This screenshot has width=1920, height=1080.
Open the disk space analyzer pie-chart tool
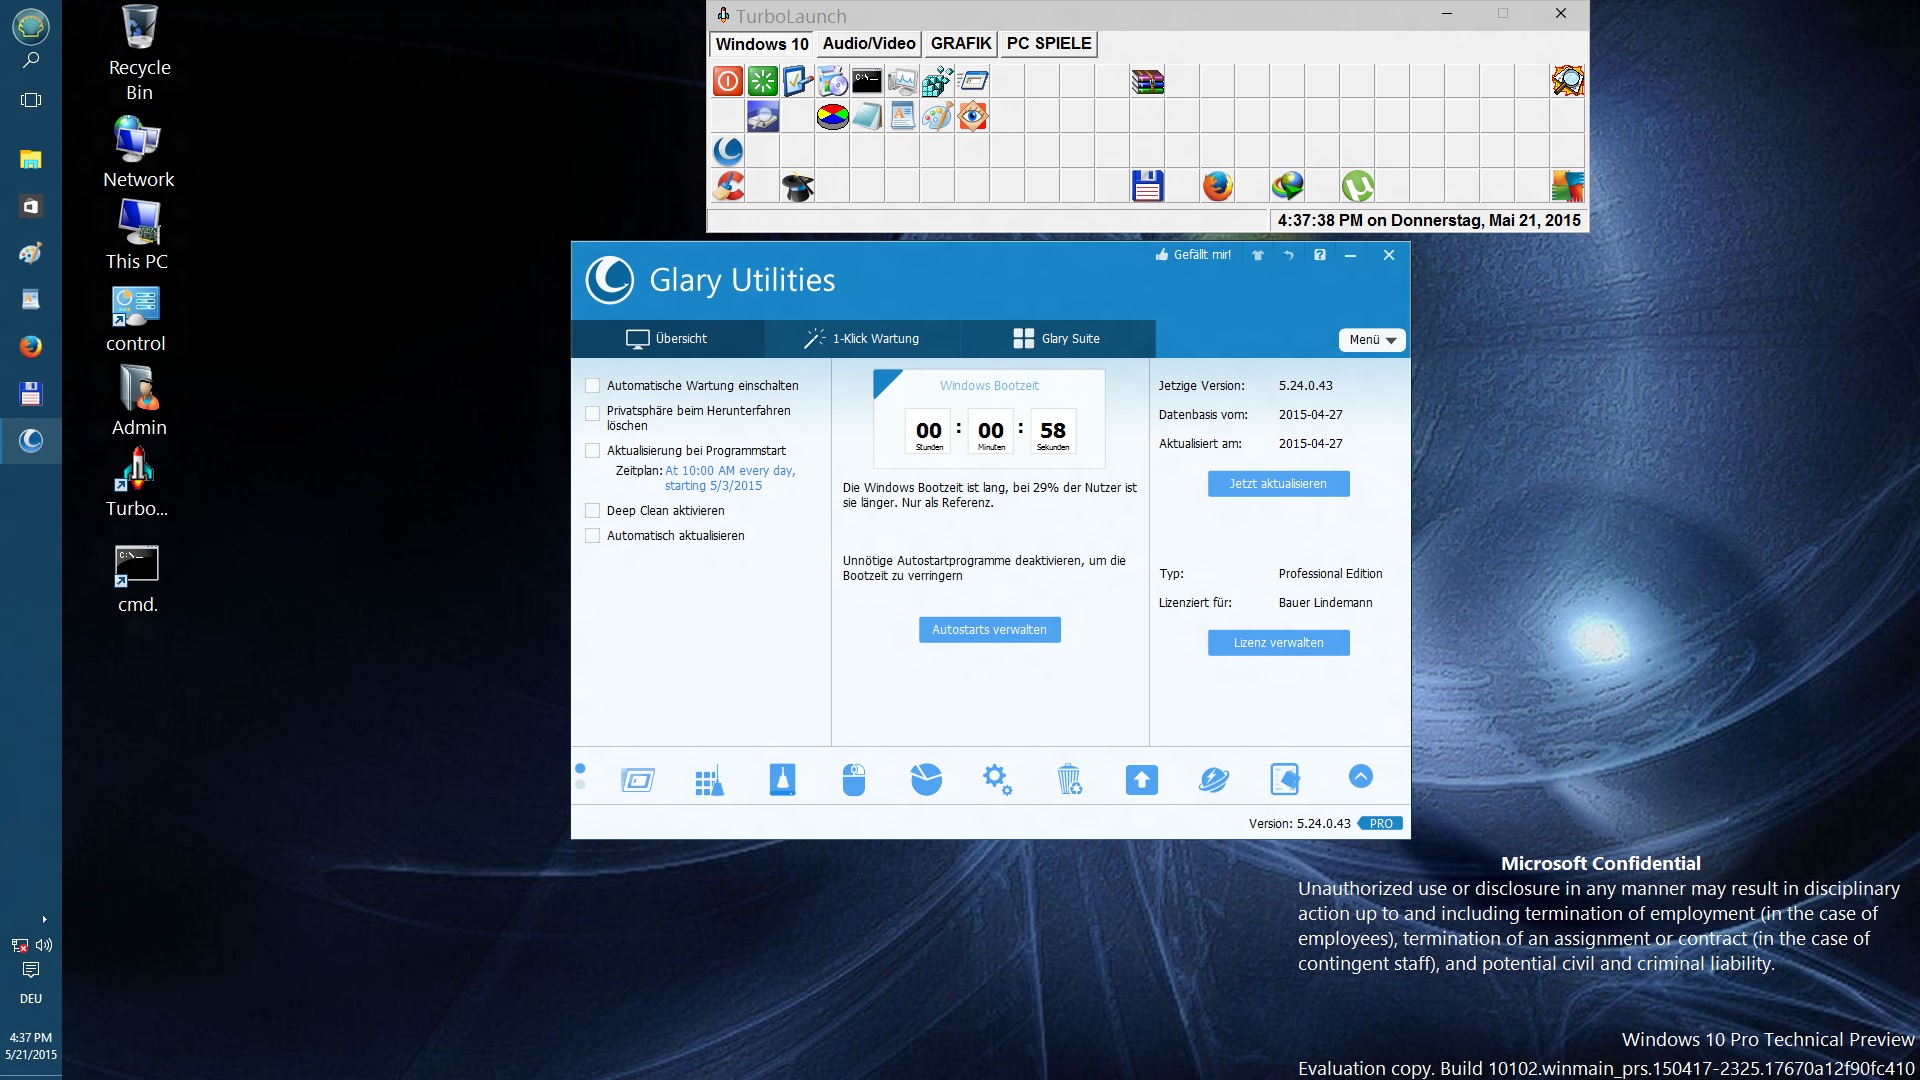pyautogui.click(x=926, y=779)
